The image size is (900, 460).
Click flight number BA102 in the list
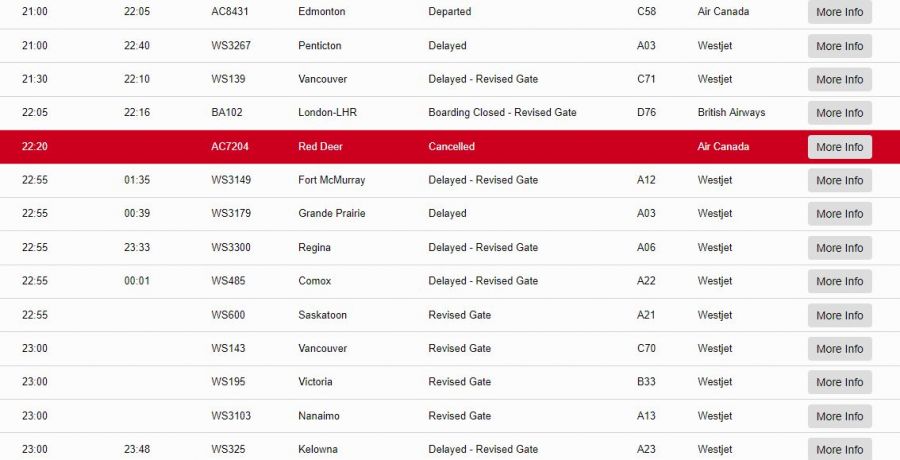227,113
